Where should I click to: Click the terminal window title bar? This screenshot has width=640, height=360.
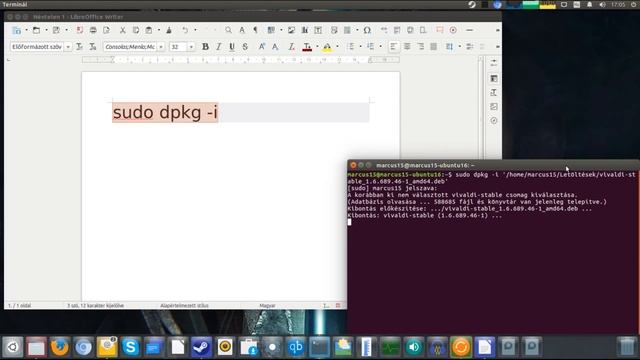tap(493, 165)
